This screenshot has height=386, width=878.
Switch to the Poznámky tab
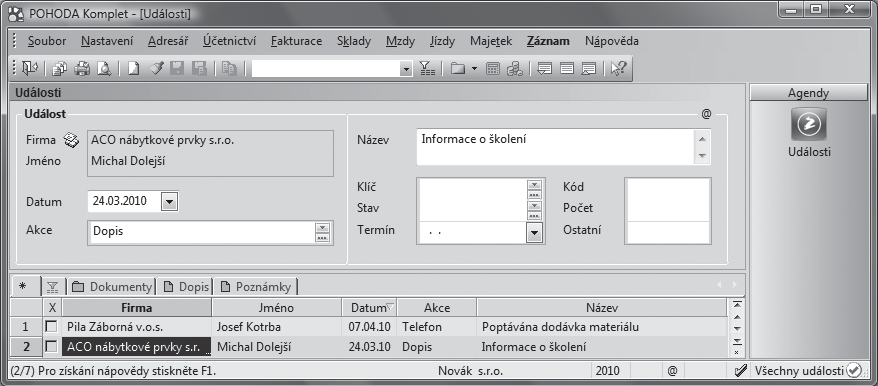click(x=256, y=287)
